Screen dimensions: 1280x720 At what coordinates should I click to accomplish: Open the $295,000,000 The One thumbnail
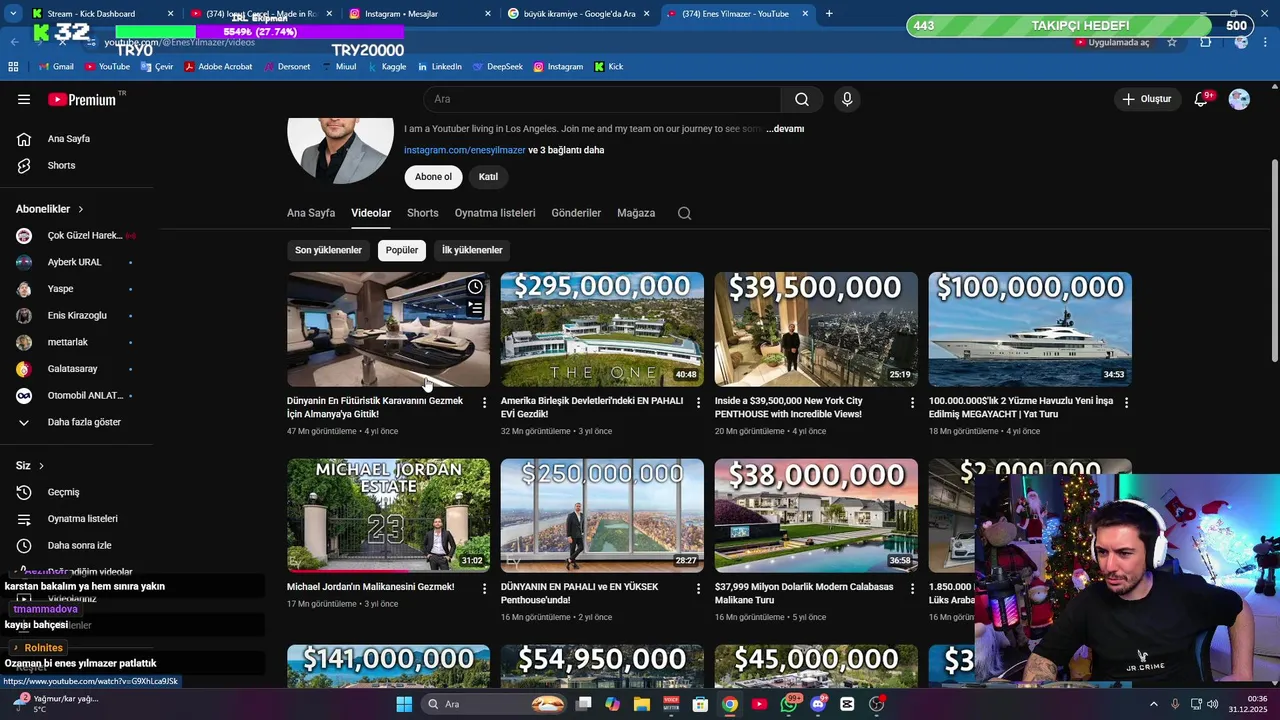tap(602, 329)
